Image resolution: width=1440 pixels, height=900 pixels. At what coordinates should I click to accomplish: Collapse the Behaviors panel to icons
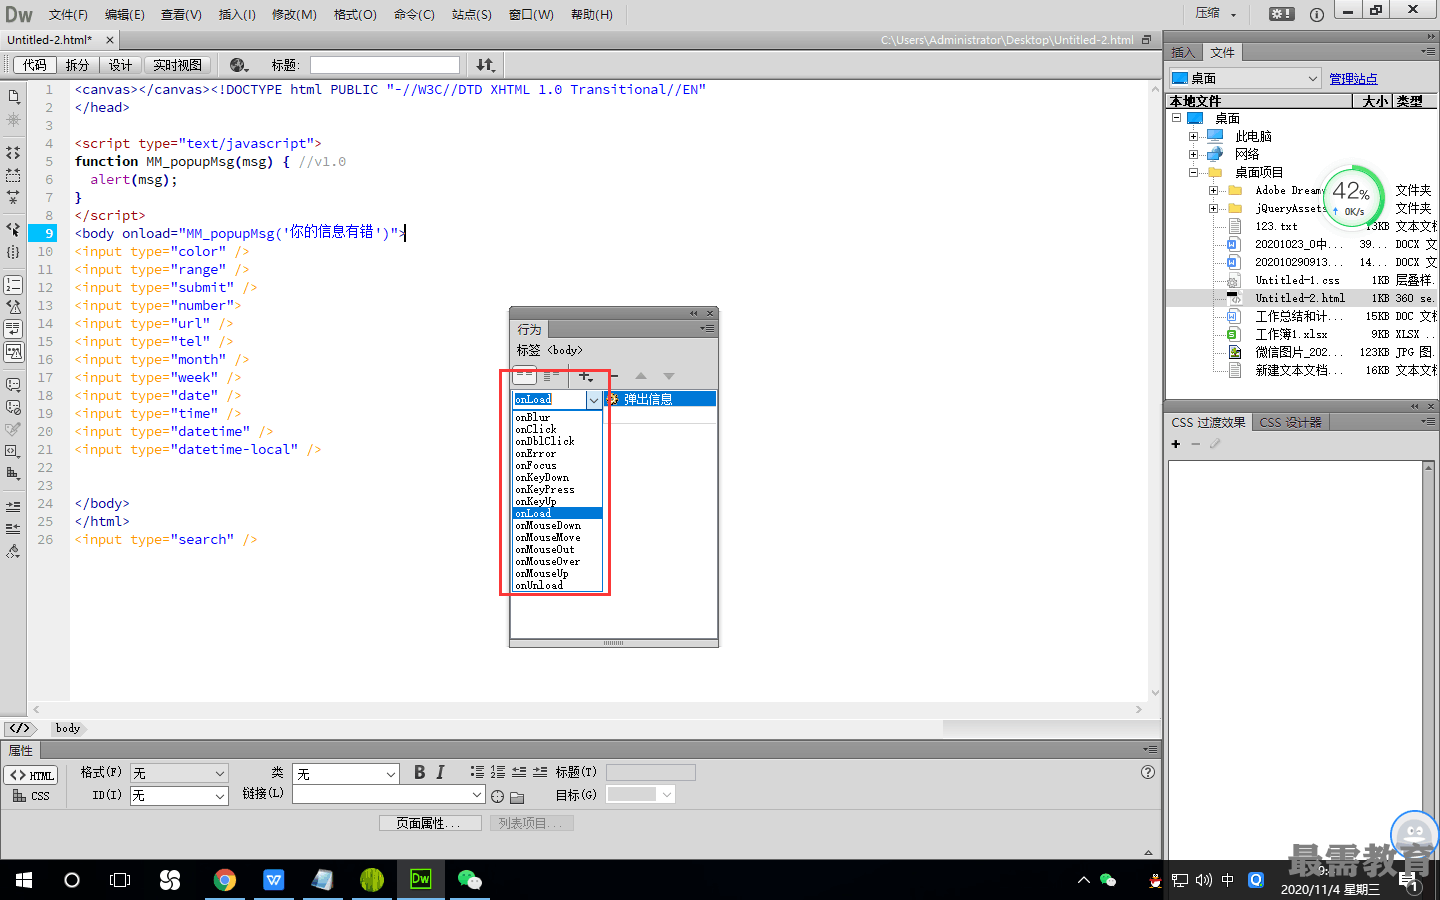[694, 313]
